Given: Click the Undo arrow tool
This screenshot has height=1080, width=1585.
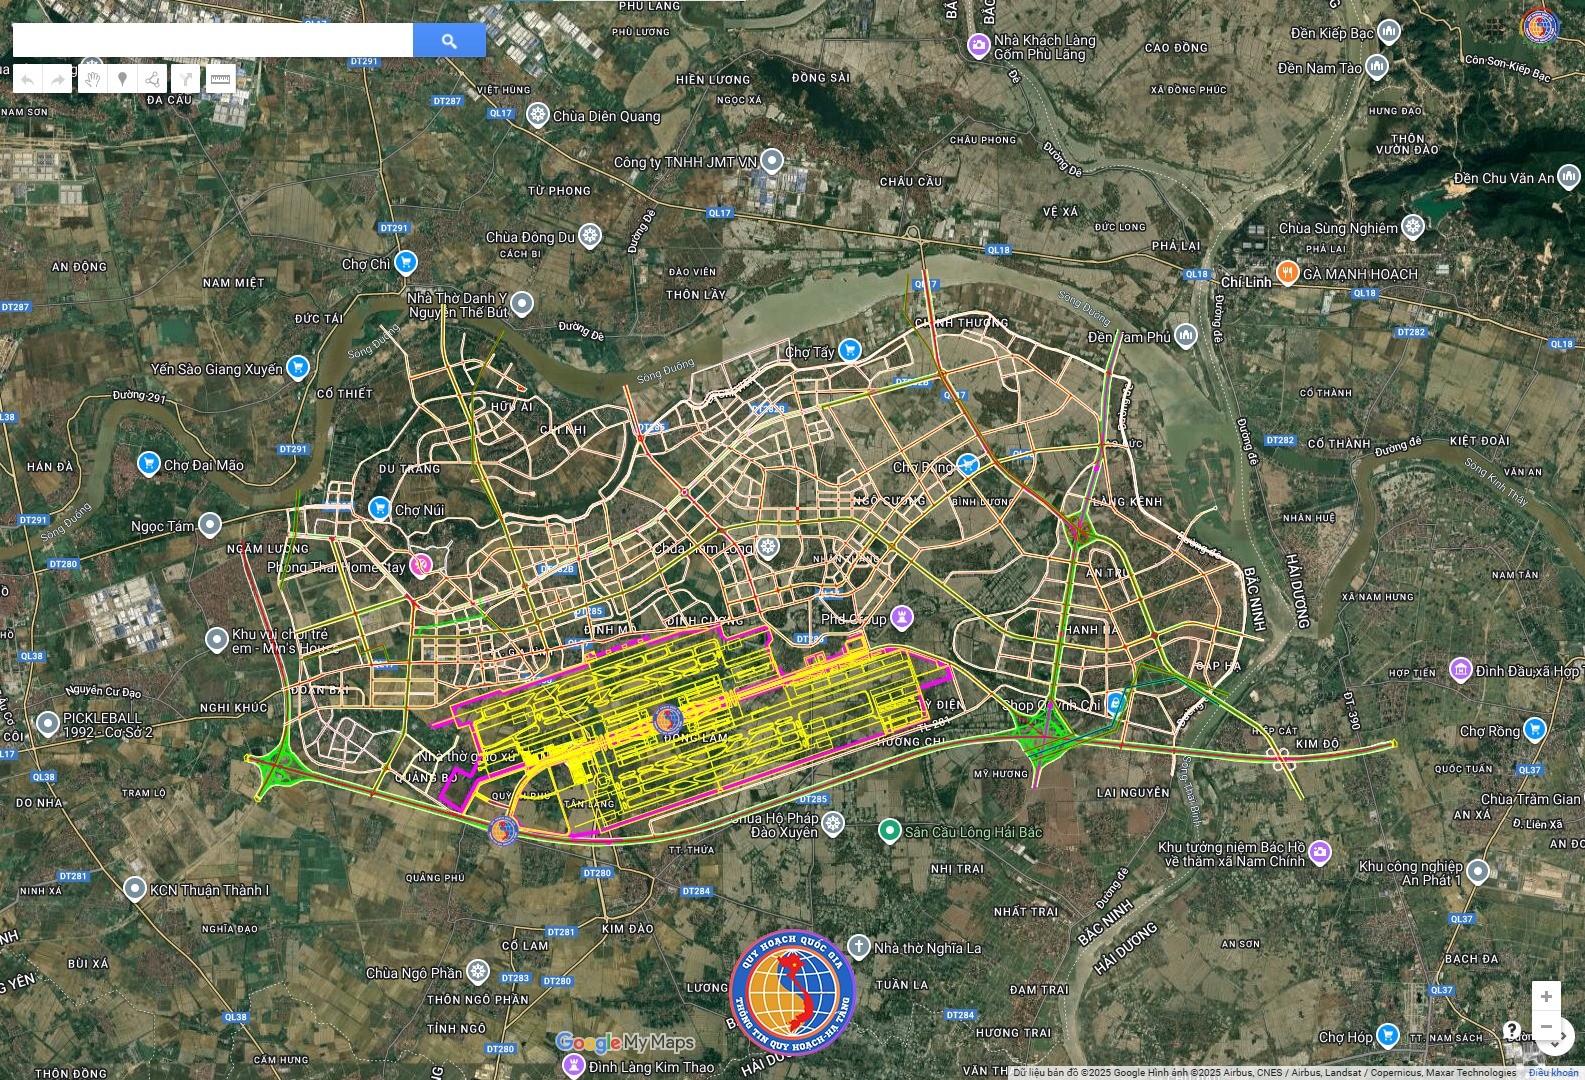Looking at the screenshot, I should point(28,79).
